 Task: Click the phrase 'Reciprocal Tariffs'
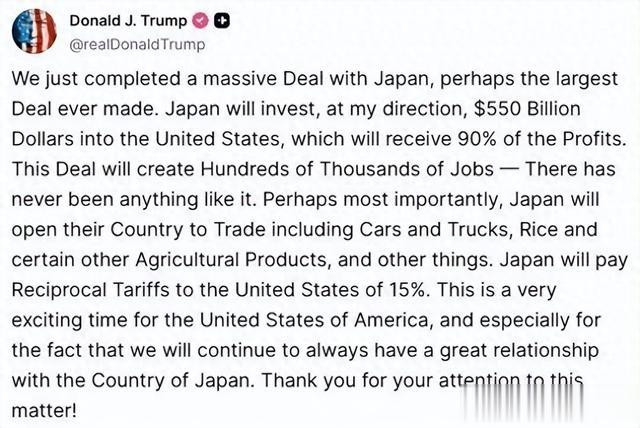(x=90, y=290)
